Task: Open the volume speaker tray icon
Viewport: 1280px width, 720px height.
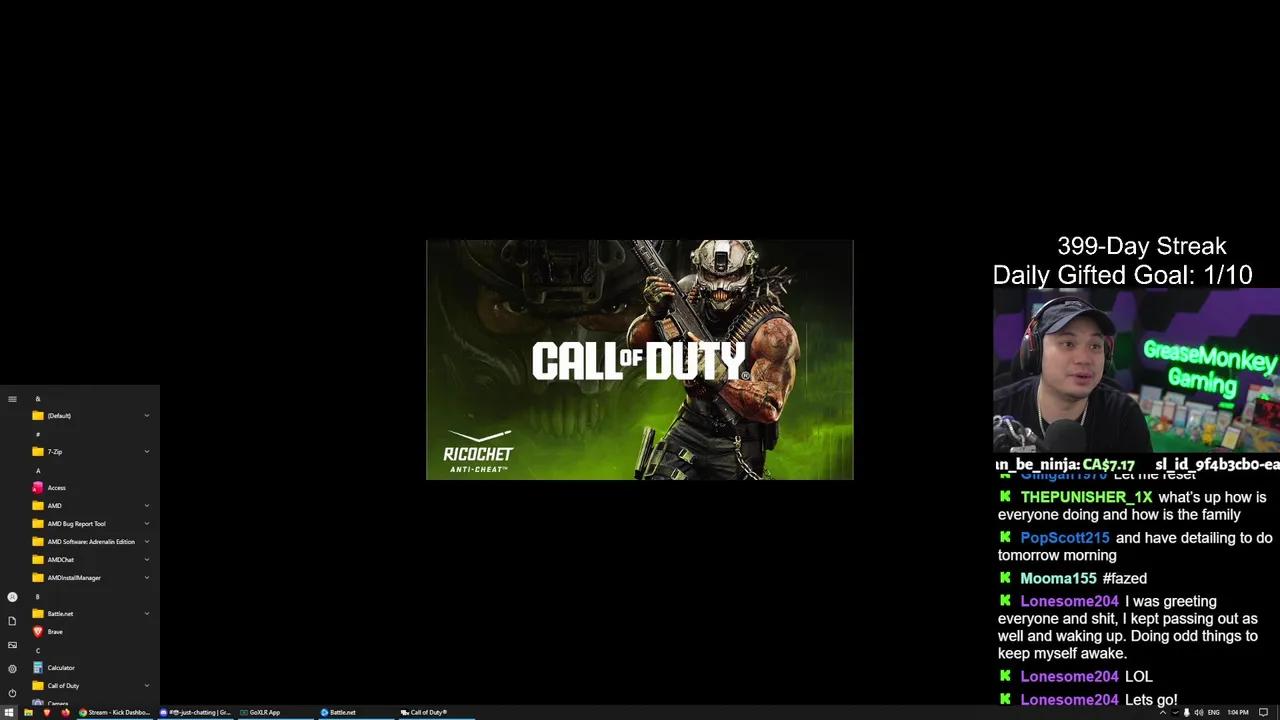Action: coord(1199,712)
